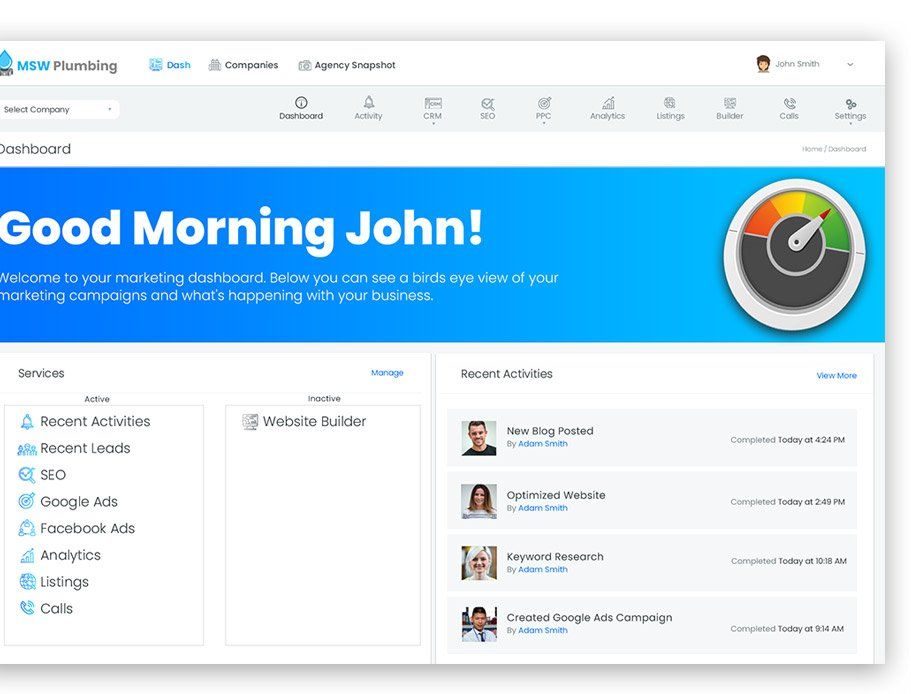This screenshot has height=694, width=911.
Task: Open the Analytics chart icon in toolbar
Action: coord(608,103)
